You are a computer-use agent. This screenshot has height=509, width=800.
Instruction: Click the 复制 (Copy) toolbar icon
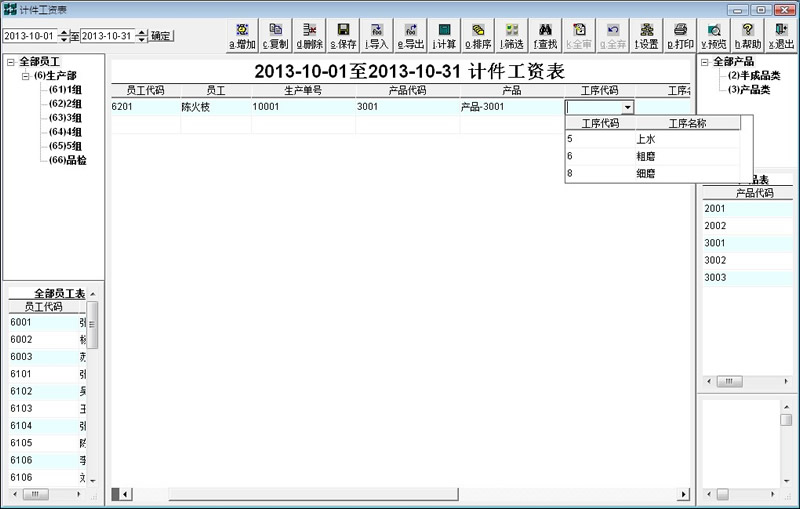point(275,36)
